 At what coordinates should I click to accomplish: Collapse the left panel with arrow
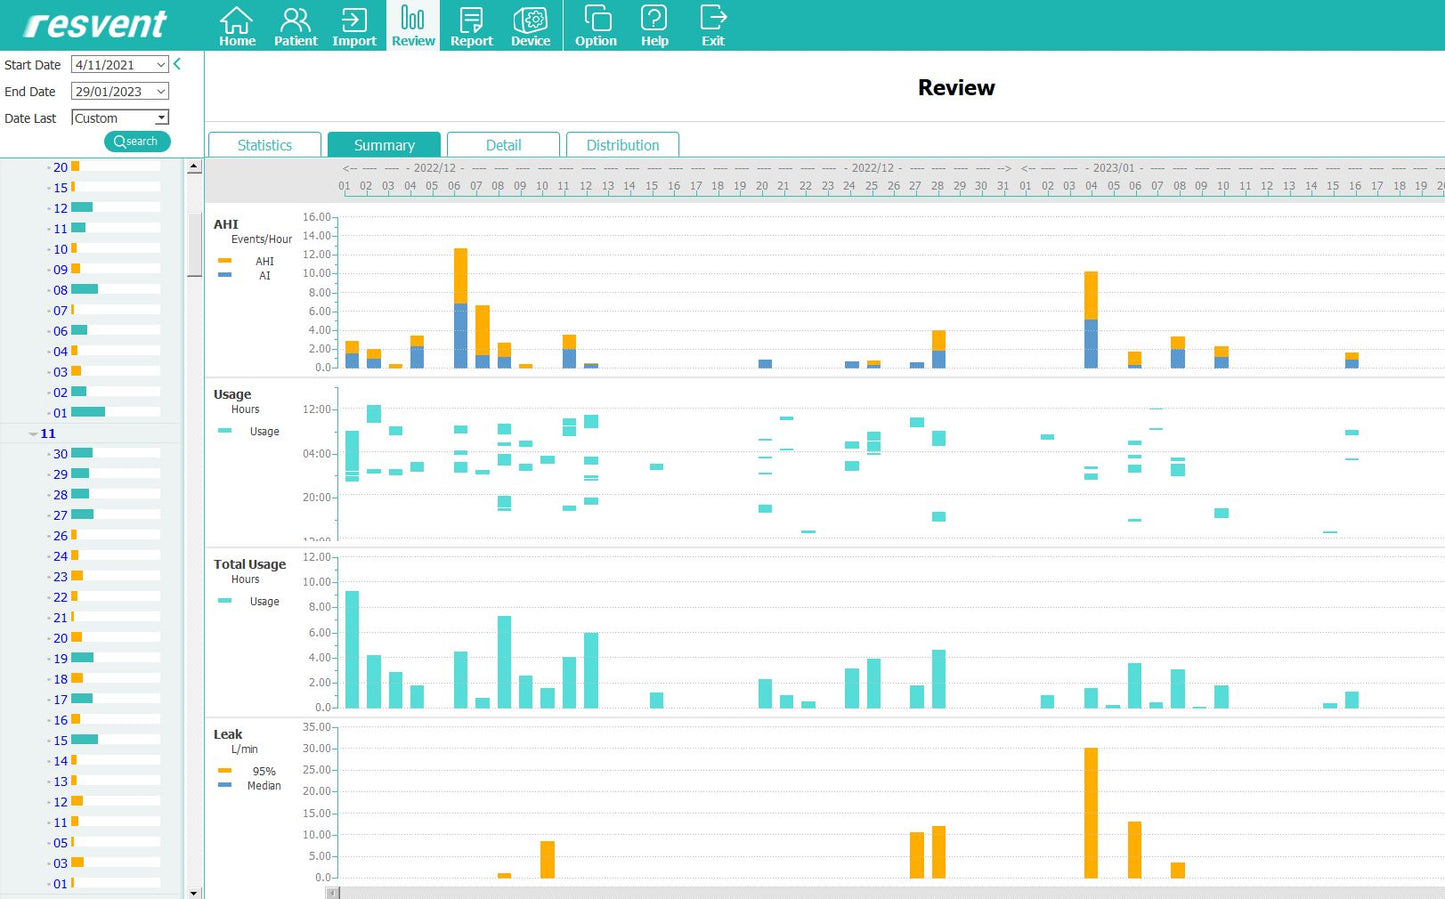[x=178, y=64]
